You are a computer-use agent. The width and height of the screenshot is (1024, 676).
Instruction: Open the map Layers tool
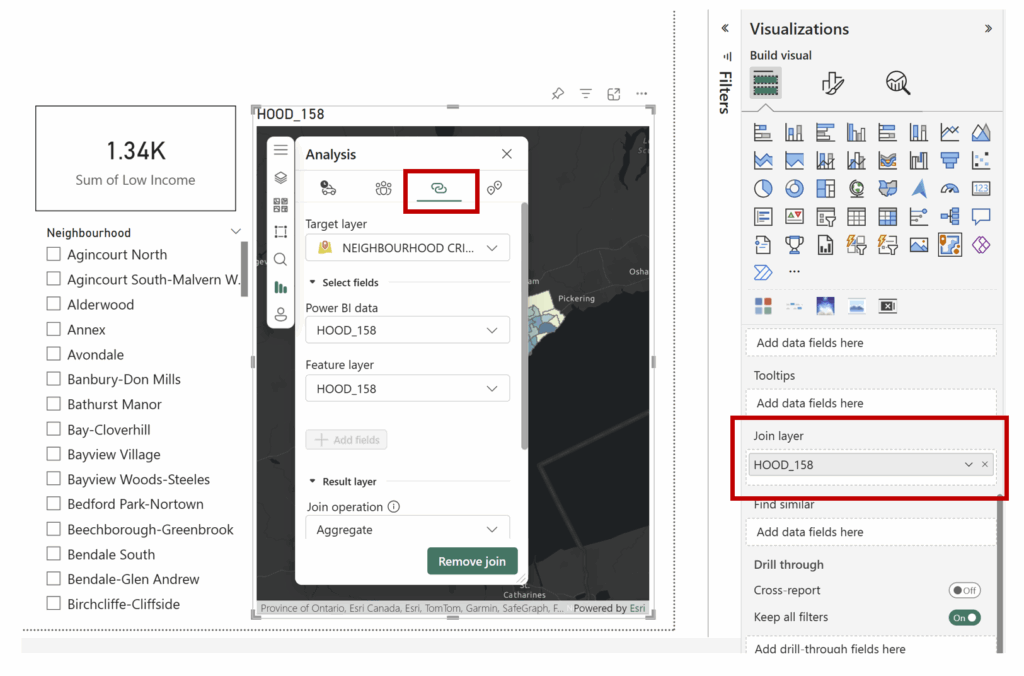[281, 178]
